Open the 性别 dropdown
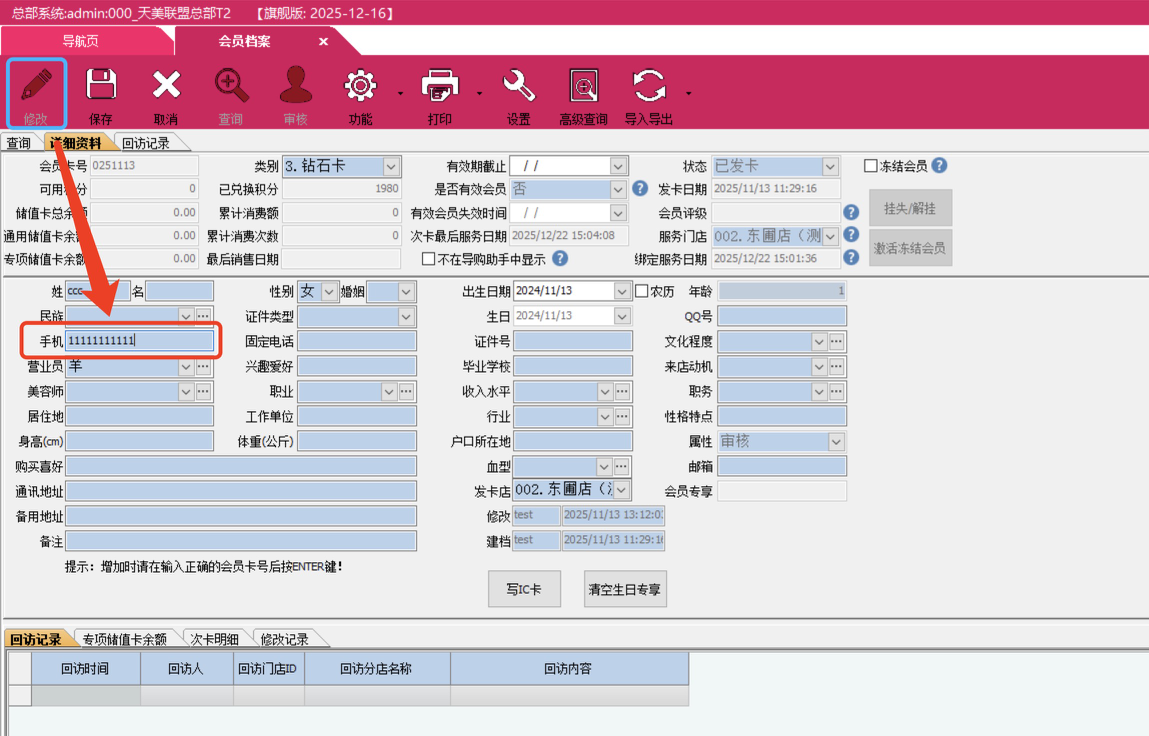 tap(329, 292)
